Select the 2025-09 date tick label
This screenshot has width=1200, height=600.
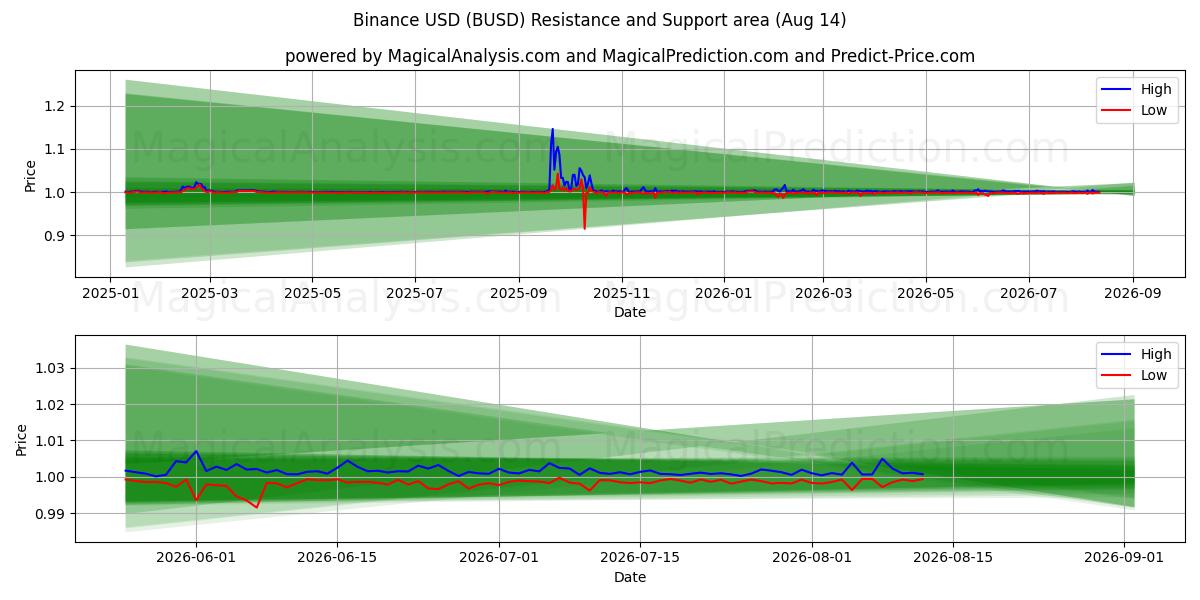(519, 293)
